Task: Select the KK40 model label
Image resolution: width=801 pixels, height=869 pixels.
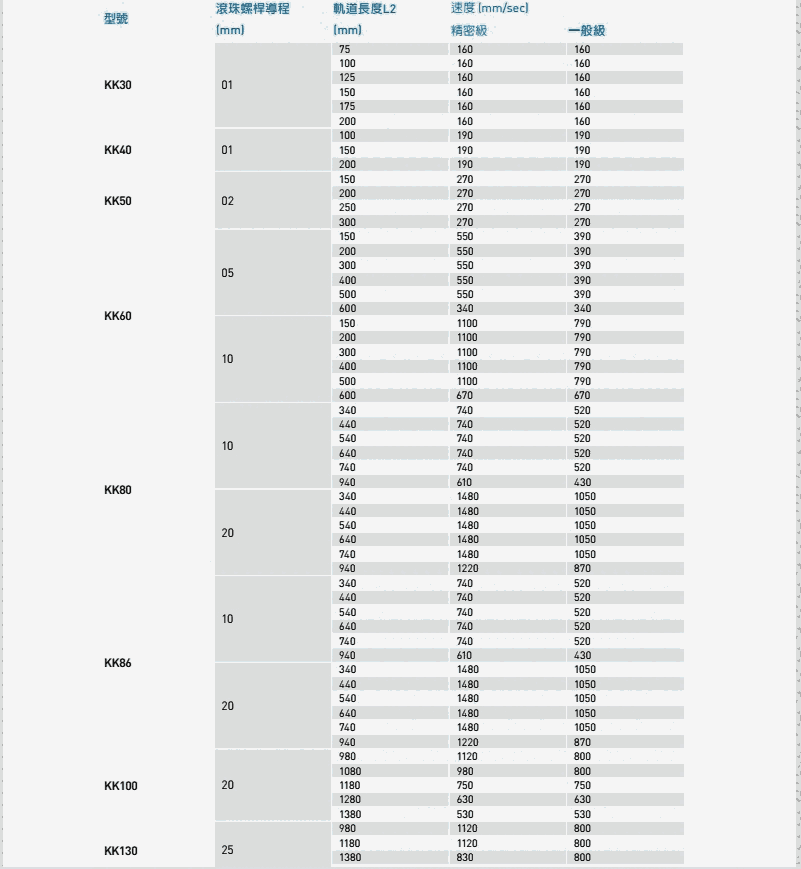Action: pos(117,150)
